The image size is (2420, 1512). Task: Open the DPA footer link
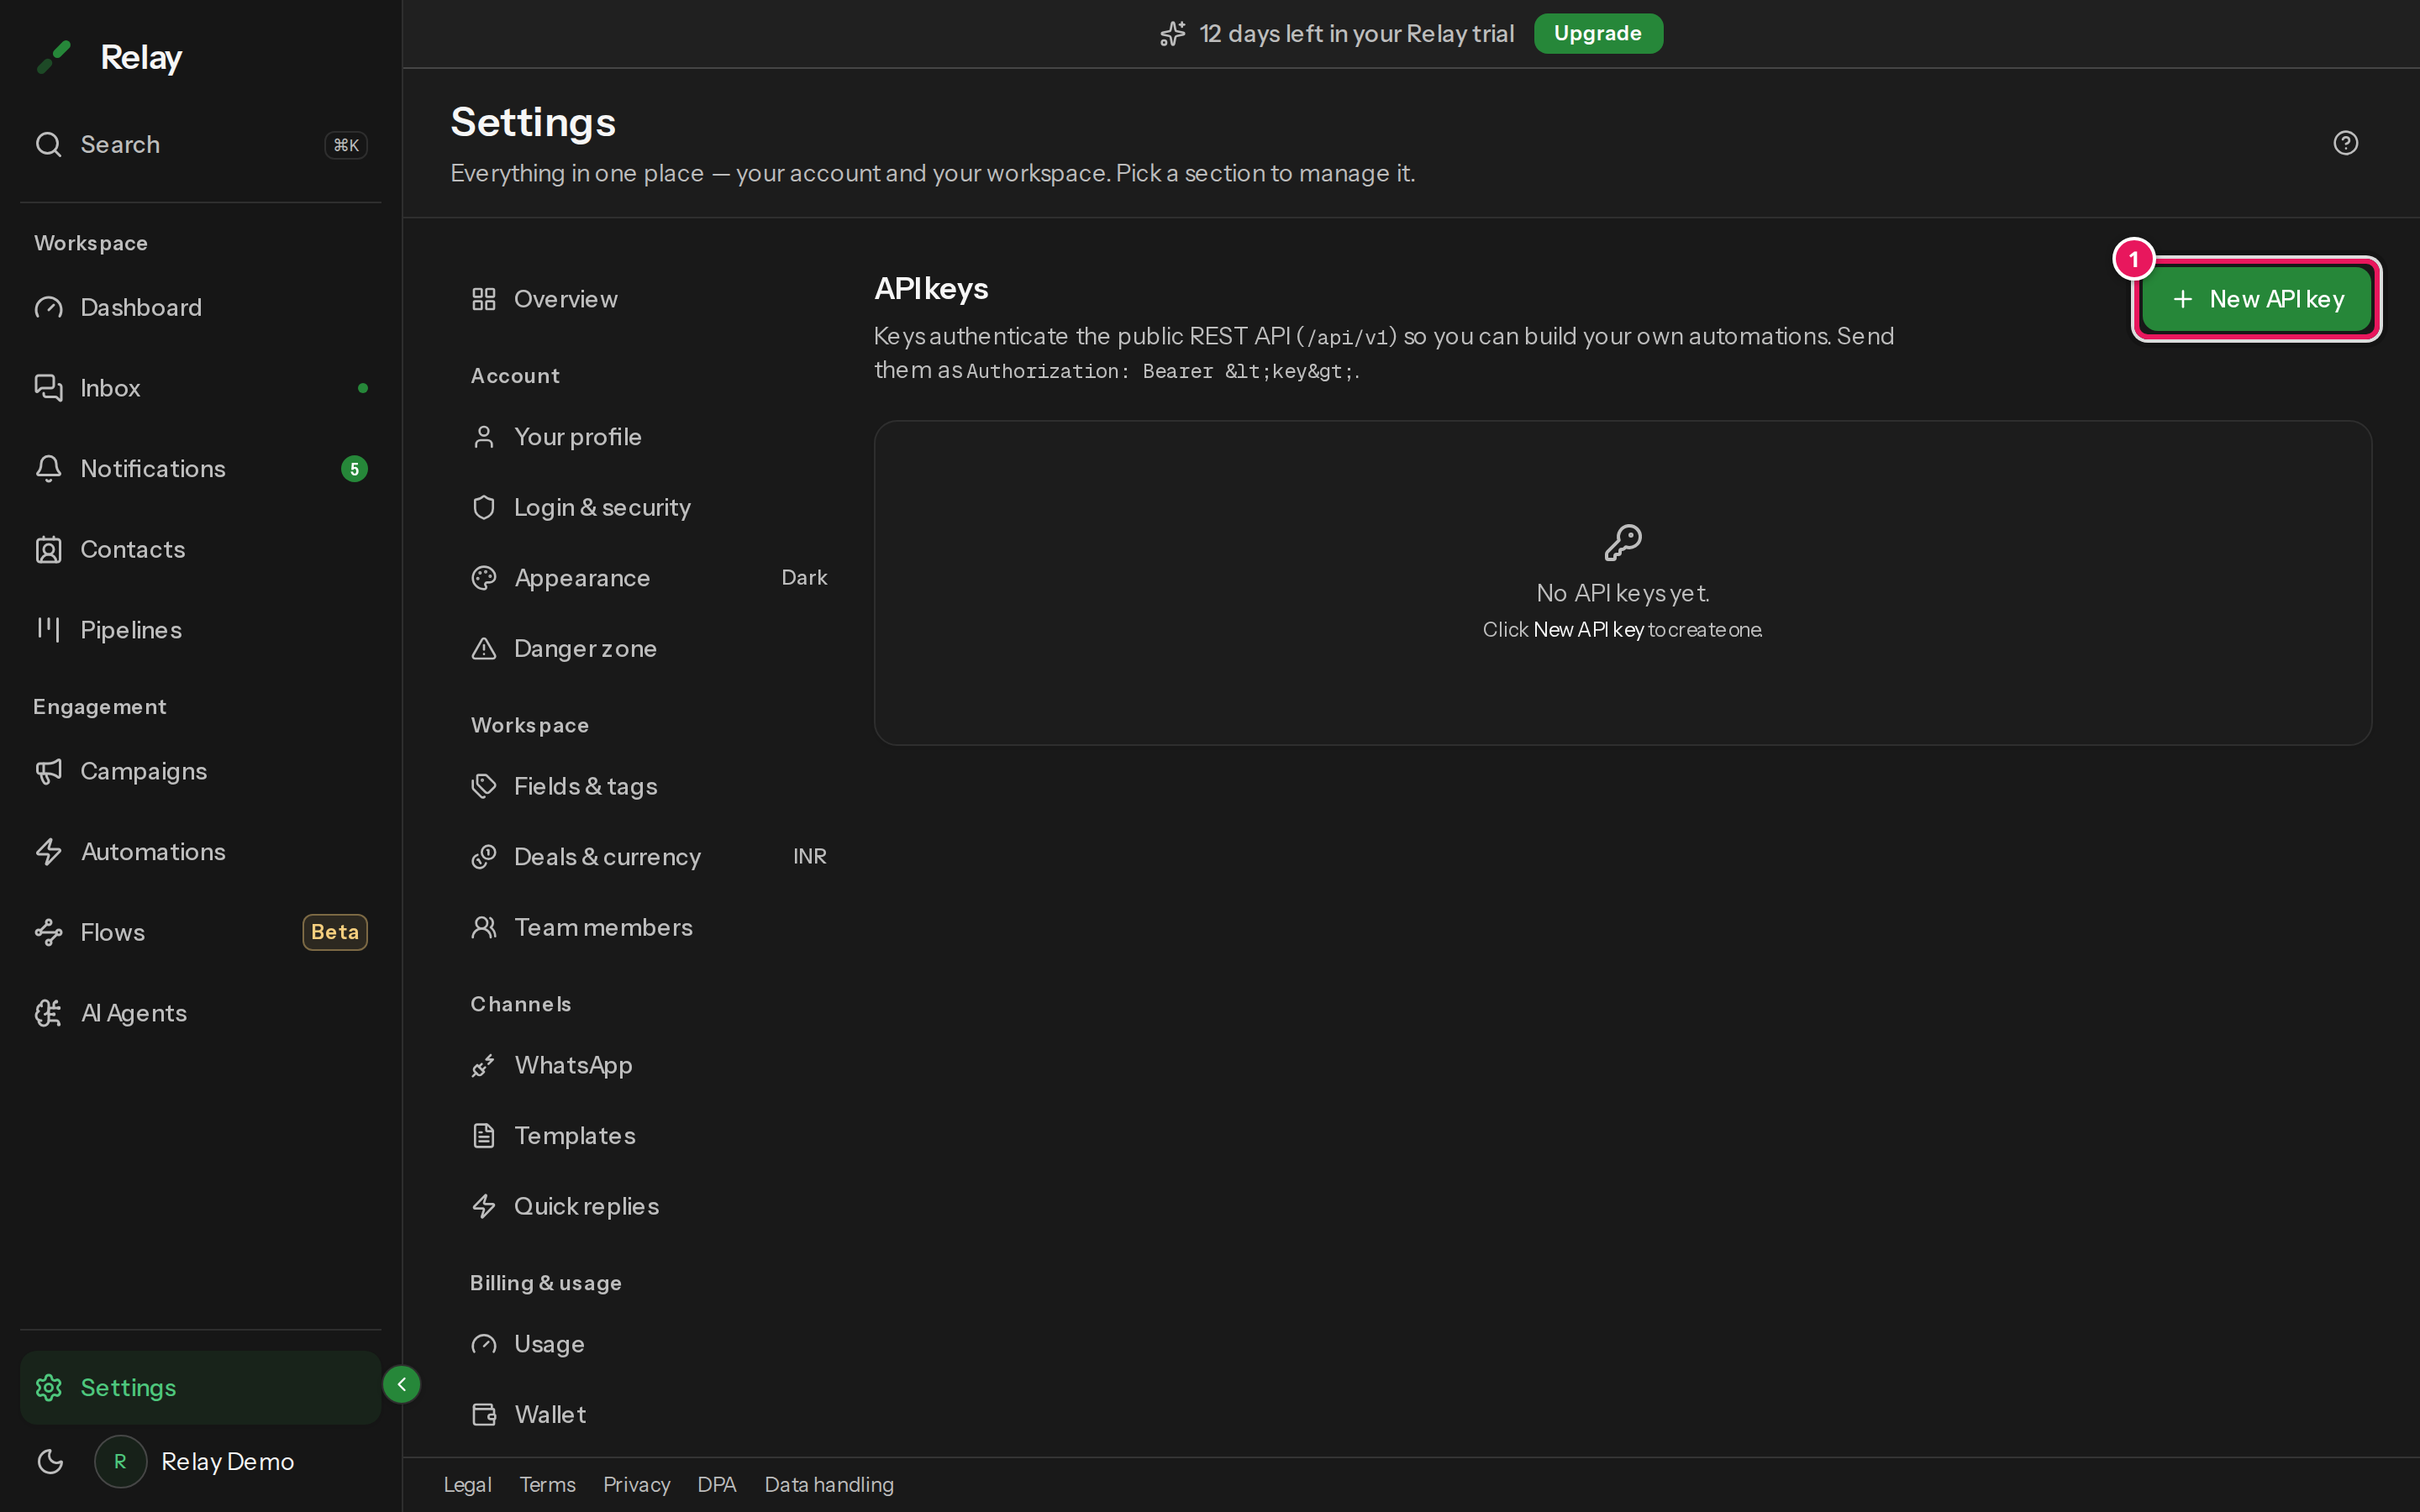pos(717,1485)
